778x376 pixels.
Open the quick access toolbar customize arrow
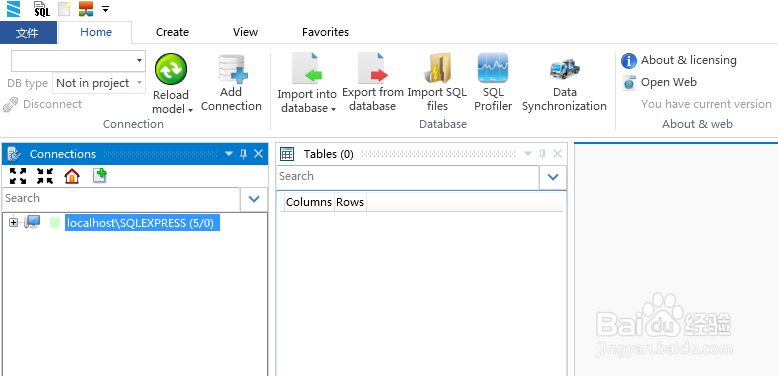[105, 8]
